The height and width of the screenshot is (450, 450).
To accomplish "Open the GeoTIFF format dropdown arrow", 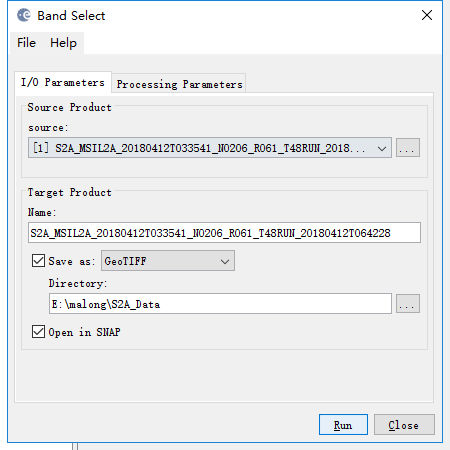I will [x=225, y=261].
